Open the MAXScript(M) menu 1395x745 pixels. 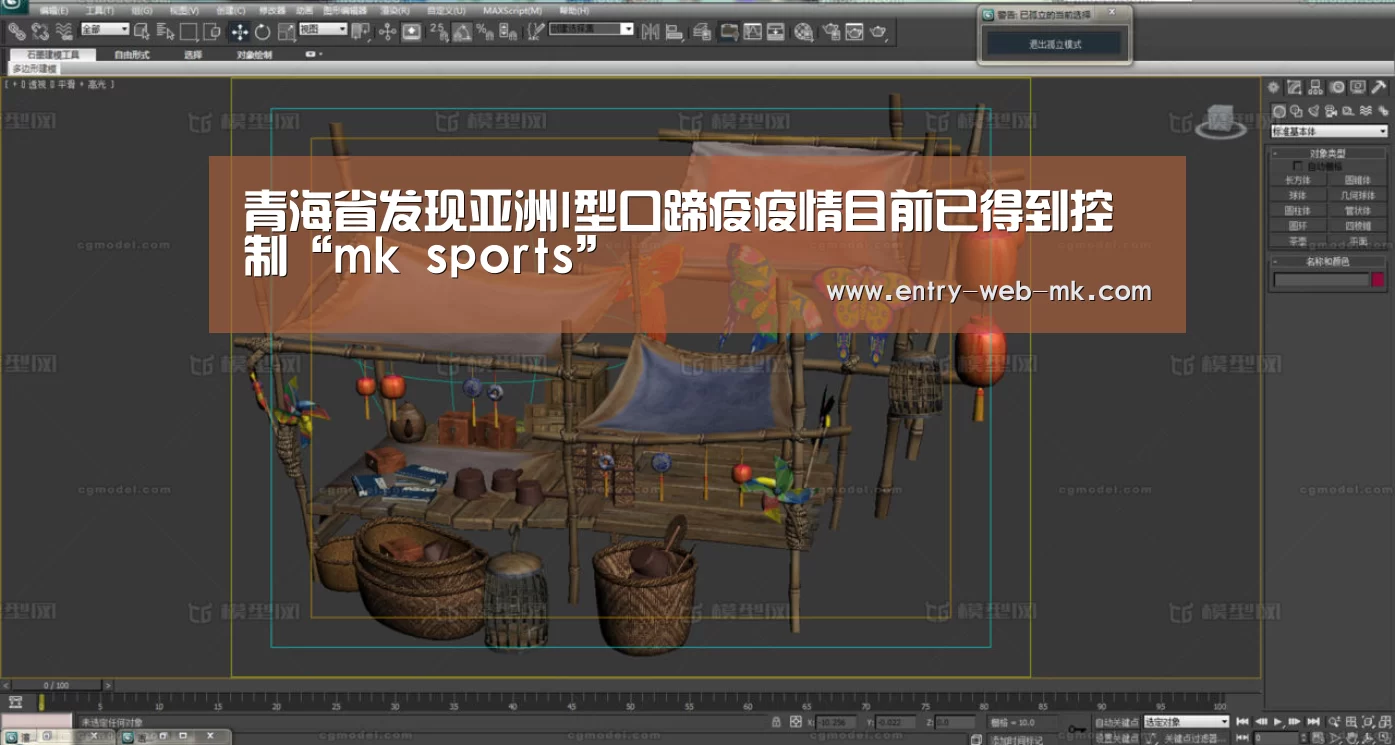tap(511, 10)
